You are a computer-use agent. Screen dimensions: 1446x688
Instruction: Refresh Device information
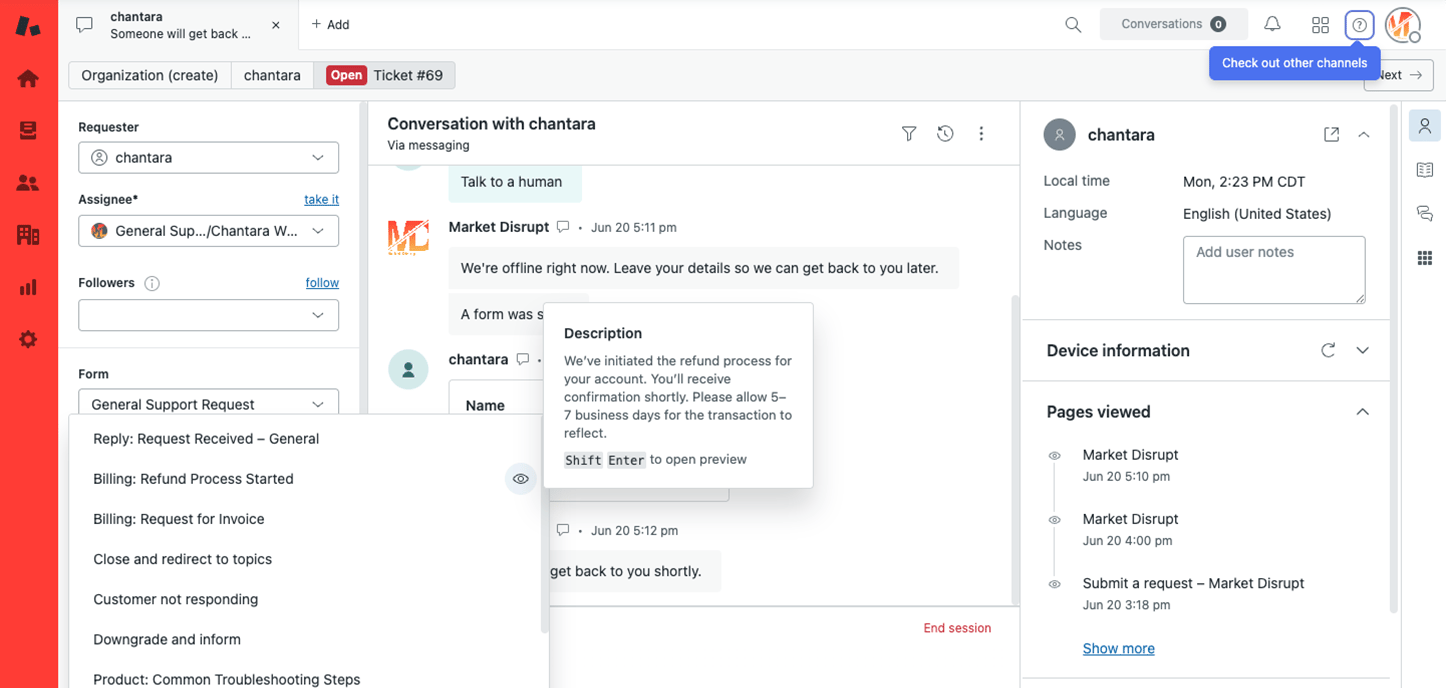click(x=1328, y=350)
